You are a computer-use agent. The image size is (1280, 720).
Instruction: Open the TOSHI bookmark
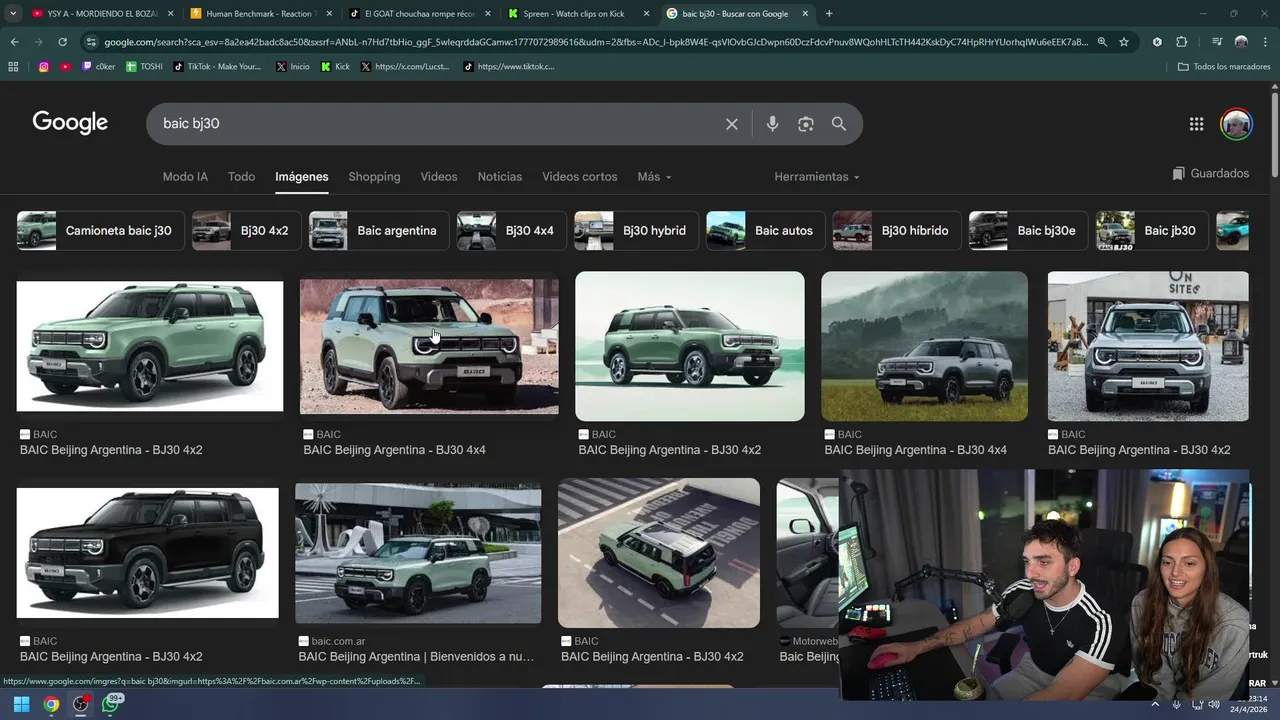click(145, 67)
